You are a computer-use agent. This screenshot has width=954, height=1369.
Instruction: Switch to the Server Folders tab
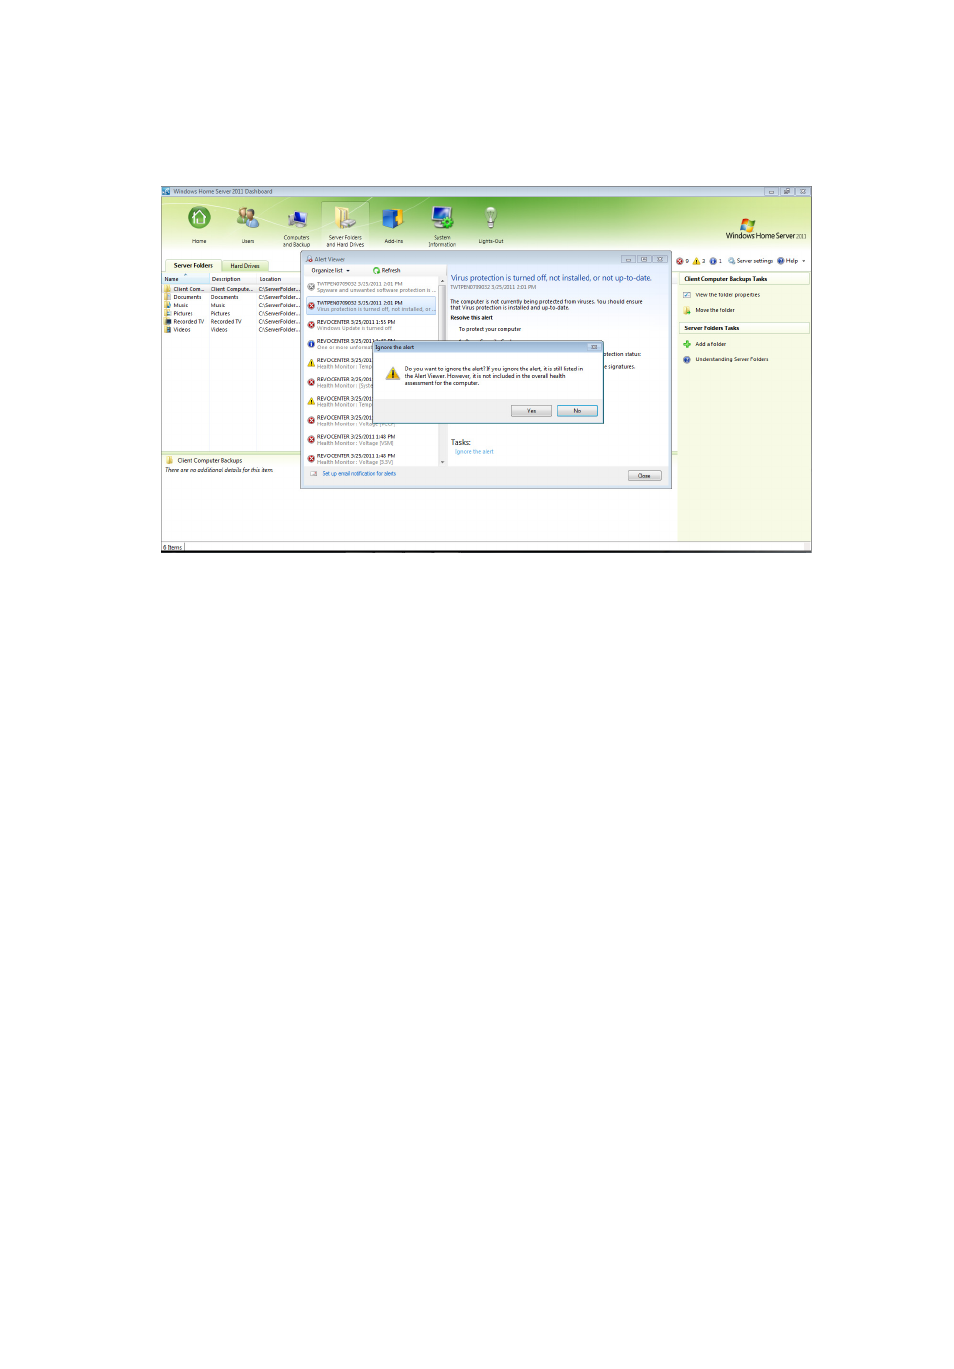click(193, 266)
